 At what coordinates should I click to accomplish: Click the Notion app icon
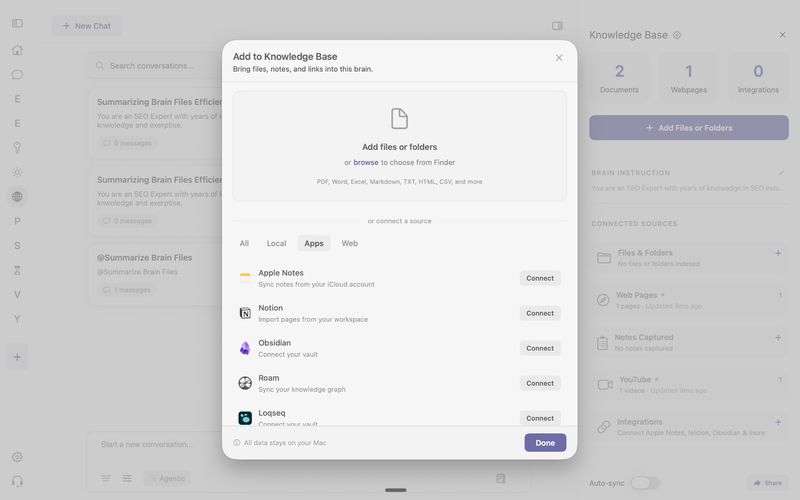click(x=245, y=313)
